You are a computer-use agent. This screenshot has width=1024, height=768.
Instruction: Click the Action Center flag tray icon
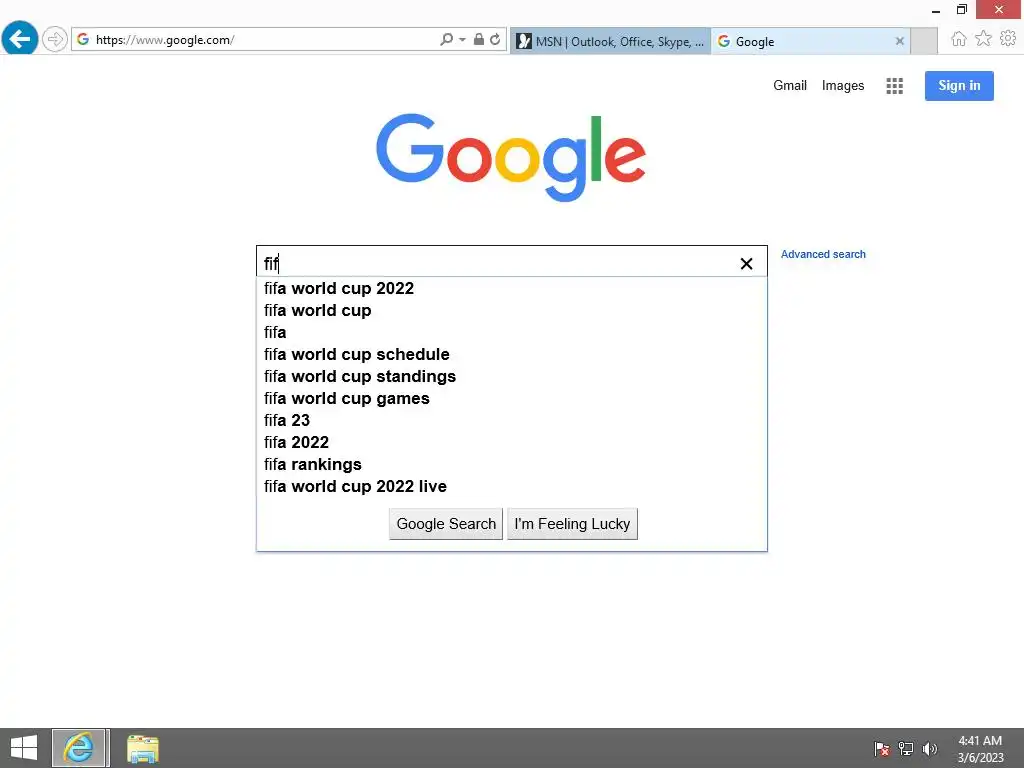(882, 748)
